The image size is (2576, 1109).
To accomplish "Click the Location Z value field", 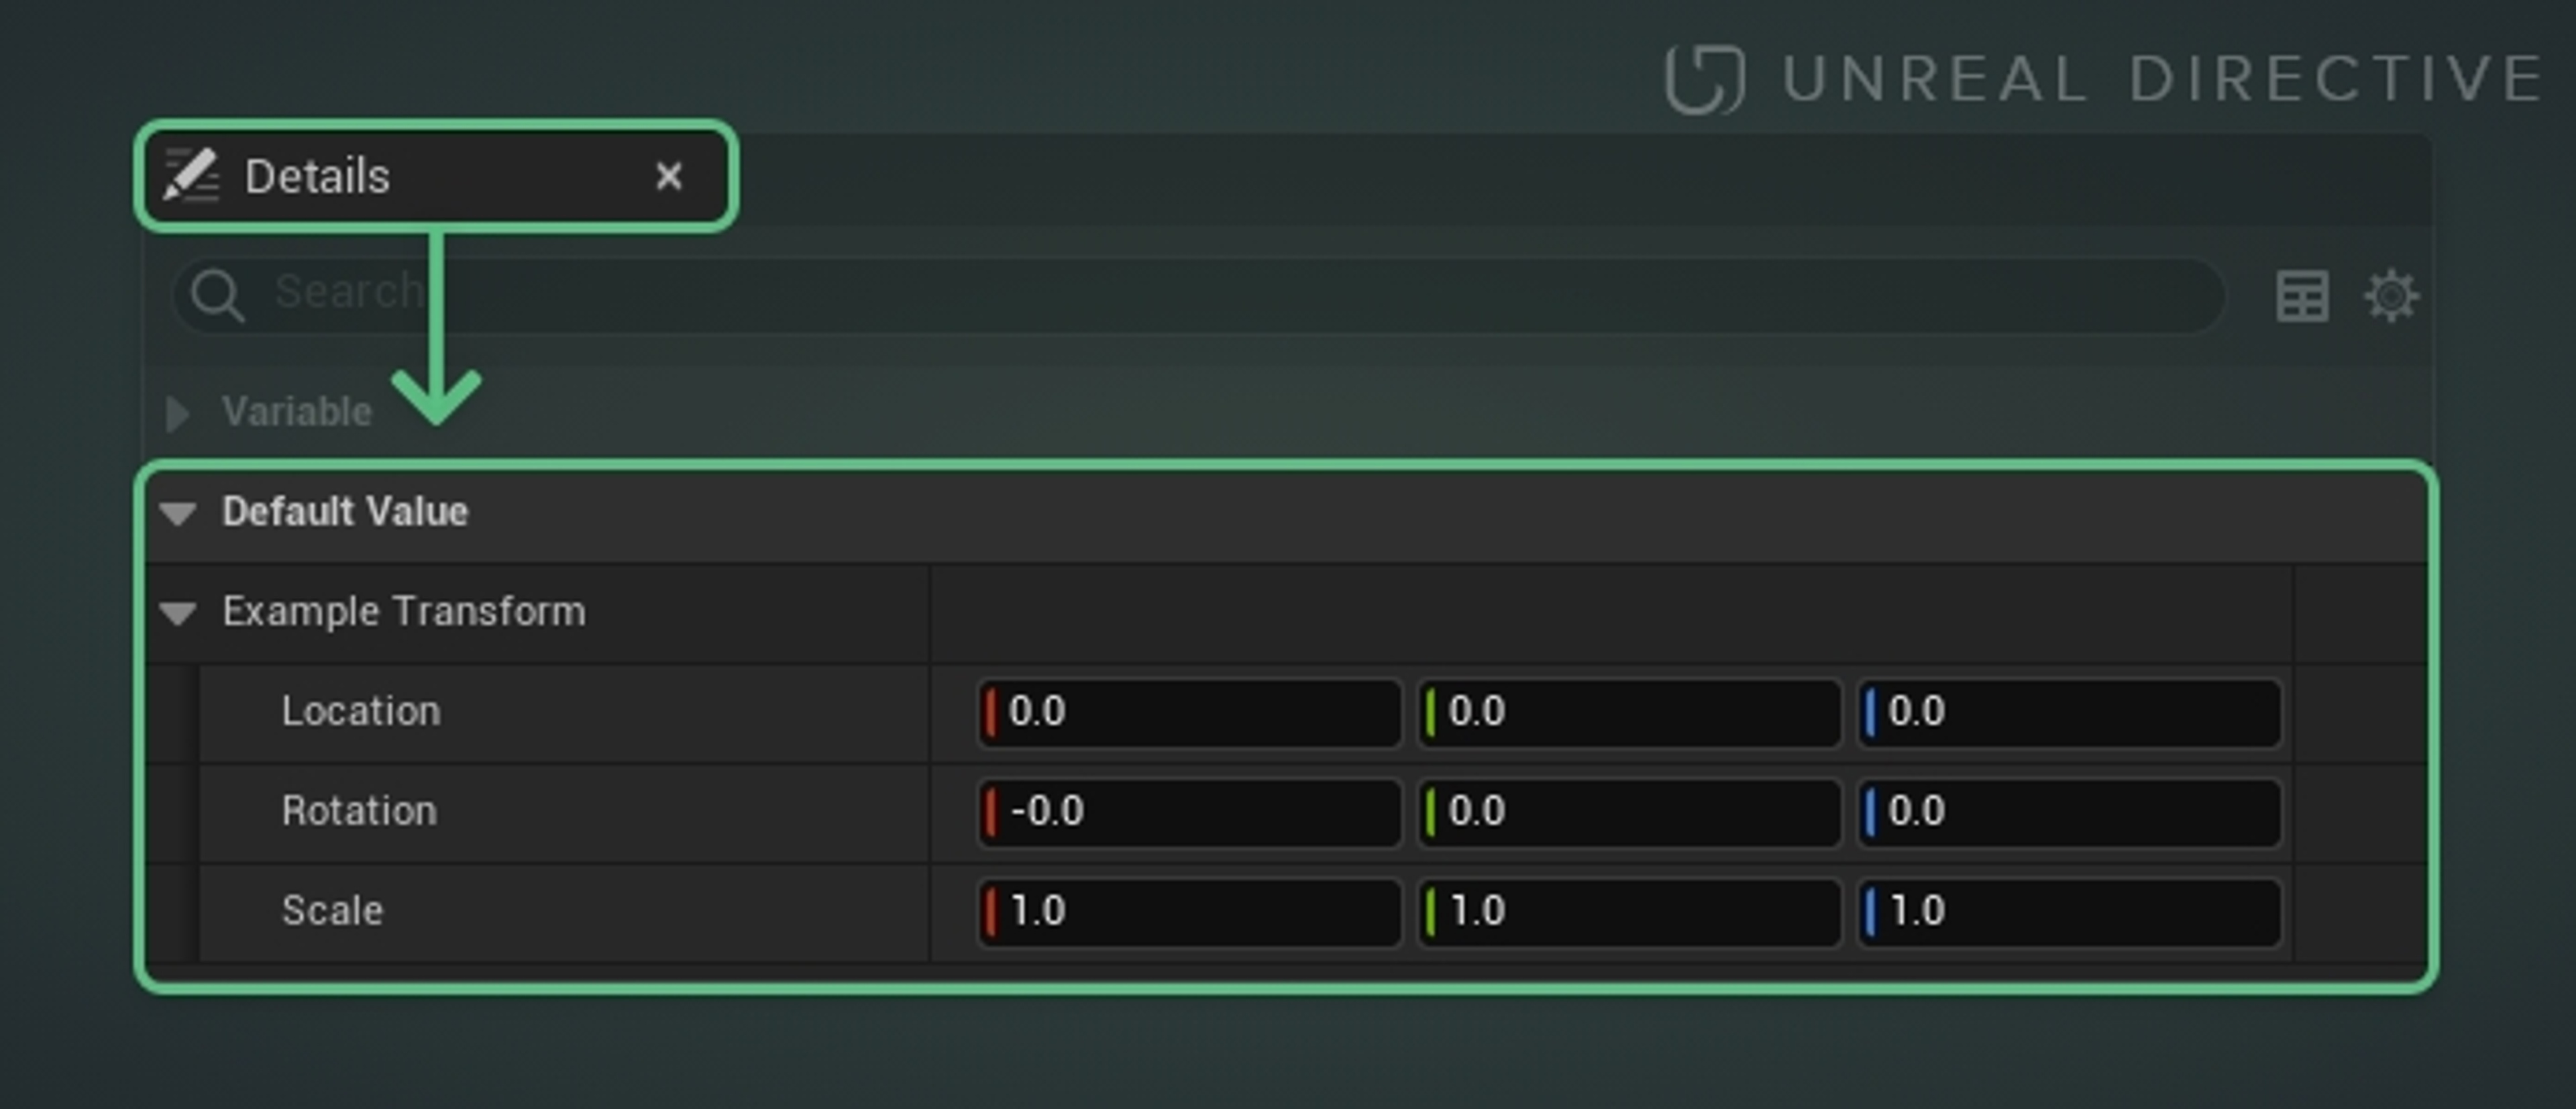I will 2070,712.
